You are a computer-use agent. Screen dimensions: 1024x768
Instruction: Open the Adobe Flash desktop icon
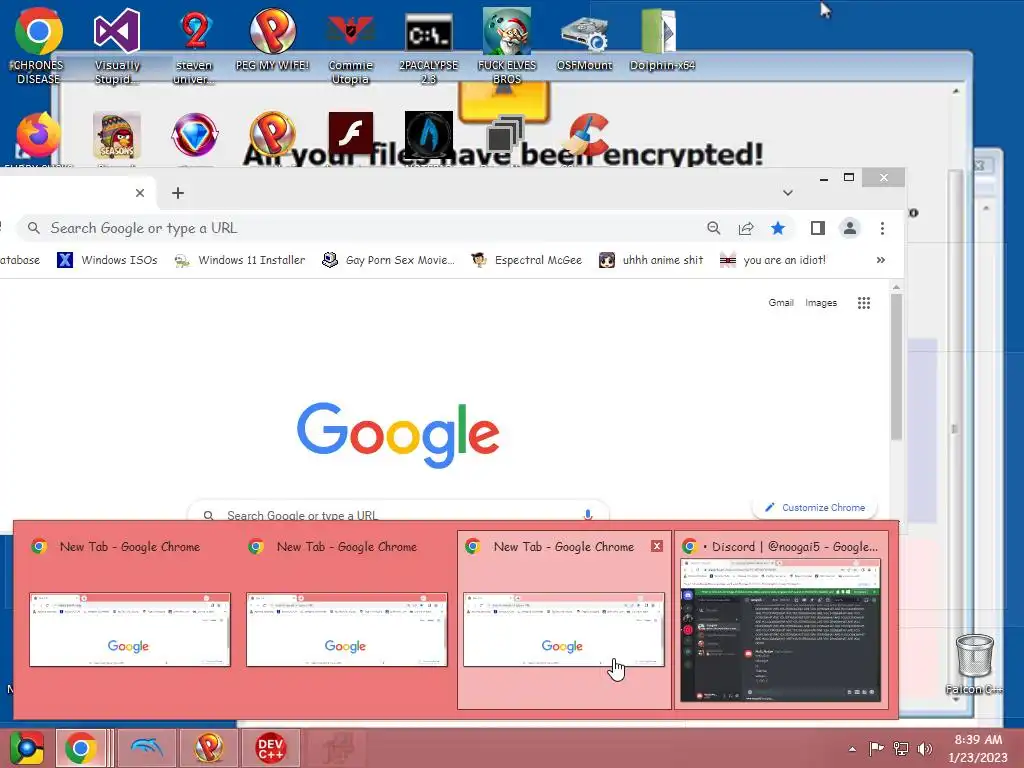(x=351, y=132)
